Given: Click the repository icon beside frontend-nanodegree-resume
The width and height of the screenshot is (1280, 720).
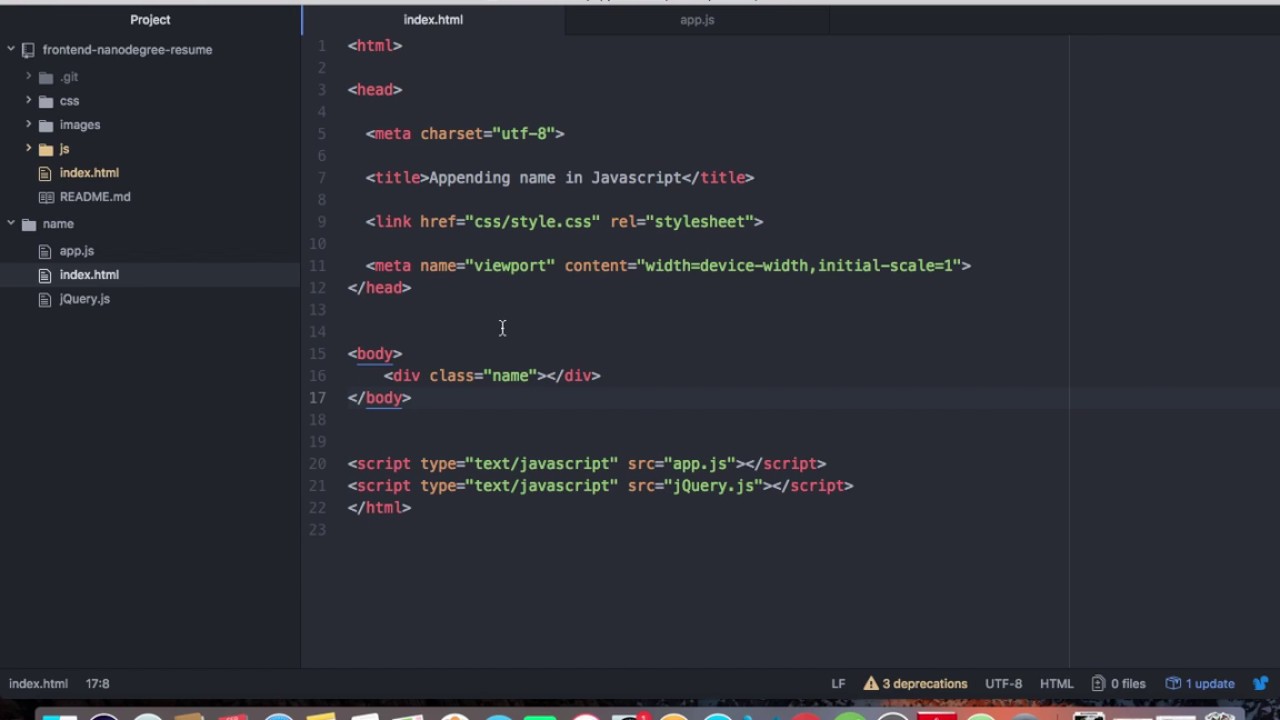Looking at the screenshot, I should click(28, 50).
